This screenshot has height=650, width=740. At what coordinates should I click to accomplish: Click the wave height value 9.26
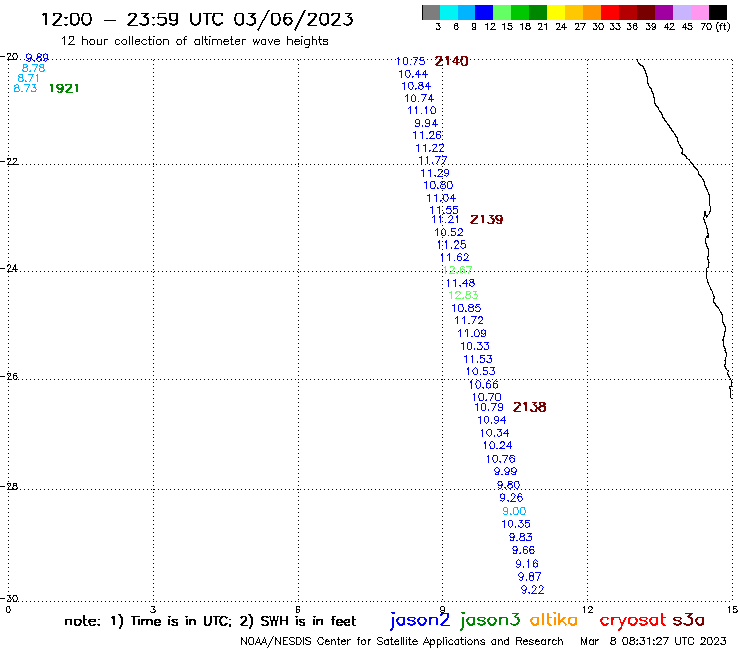(x=511, y=498)
